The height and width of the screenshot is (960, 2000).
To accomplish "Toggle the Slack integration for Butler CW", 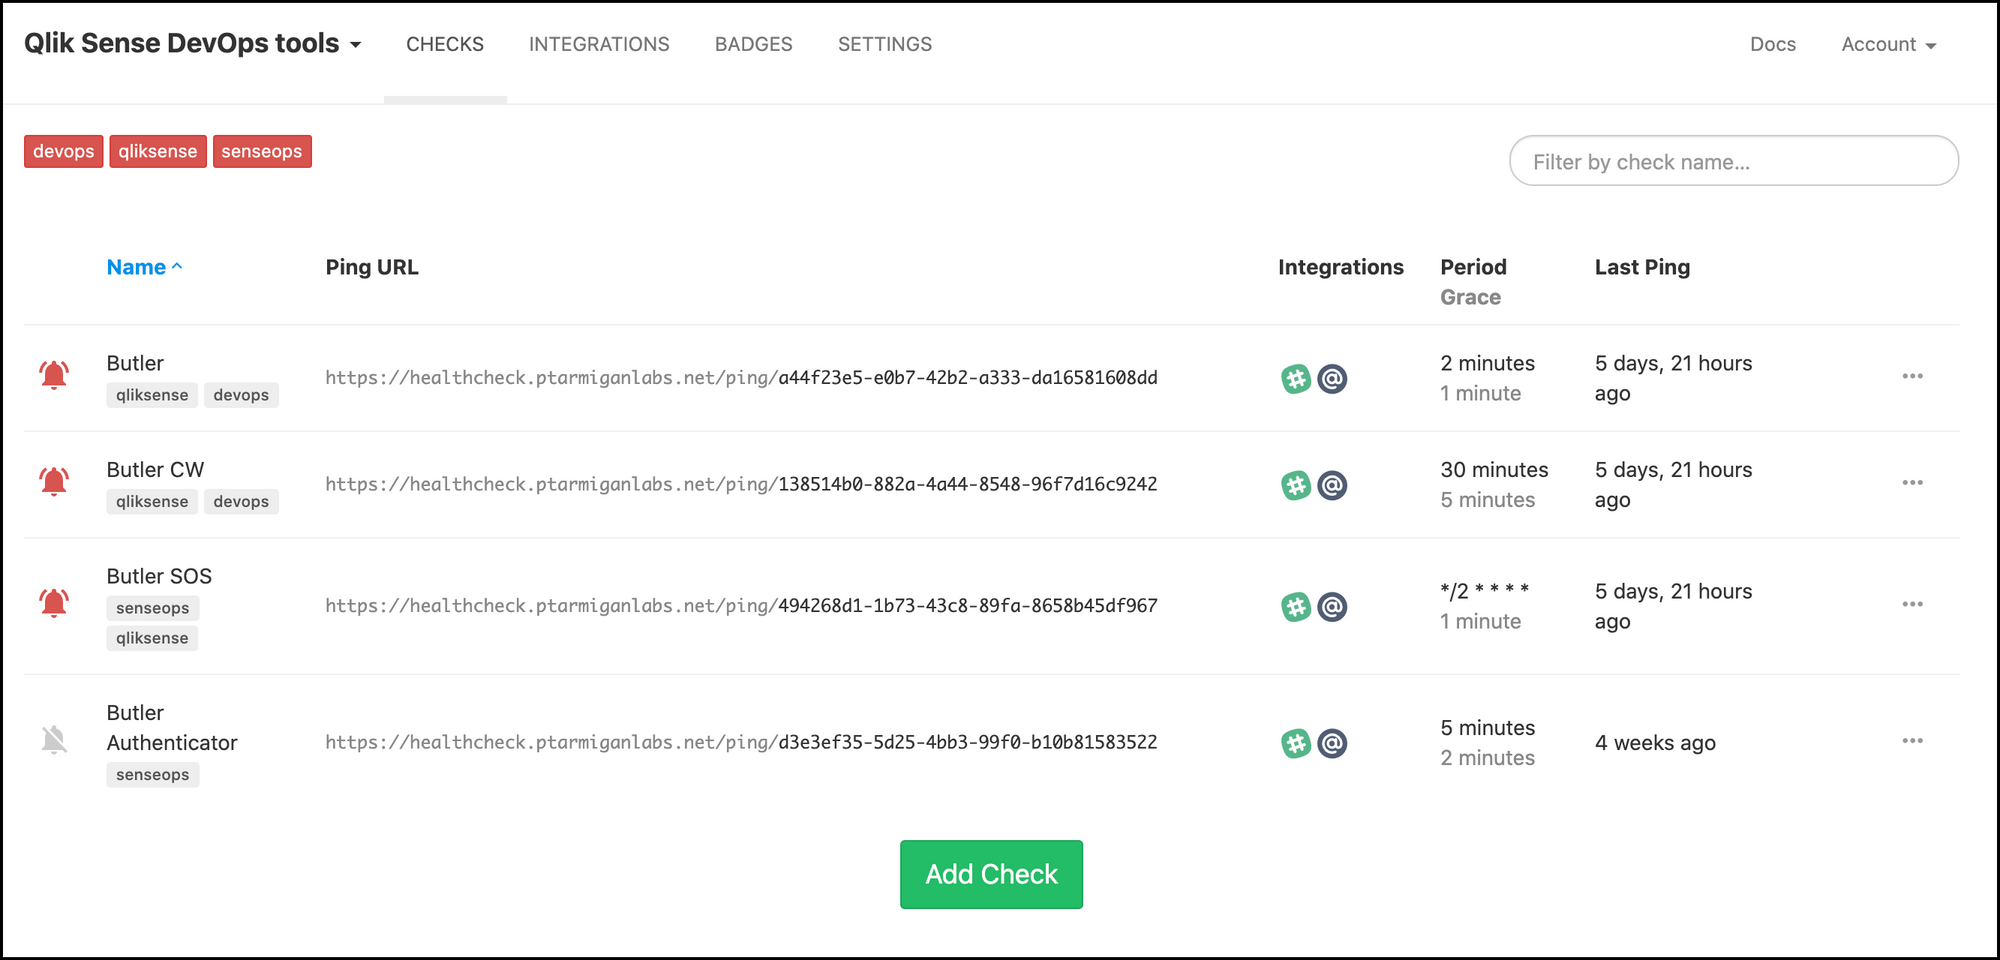I will point(1296,485).
